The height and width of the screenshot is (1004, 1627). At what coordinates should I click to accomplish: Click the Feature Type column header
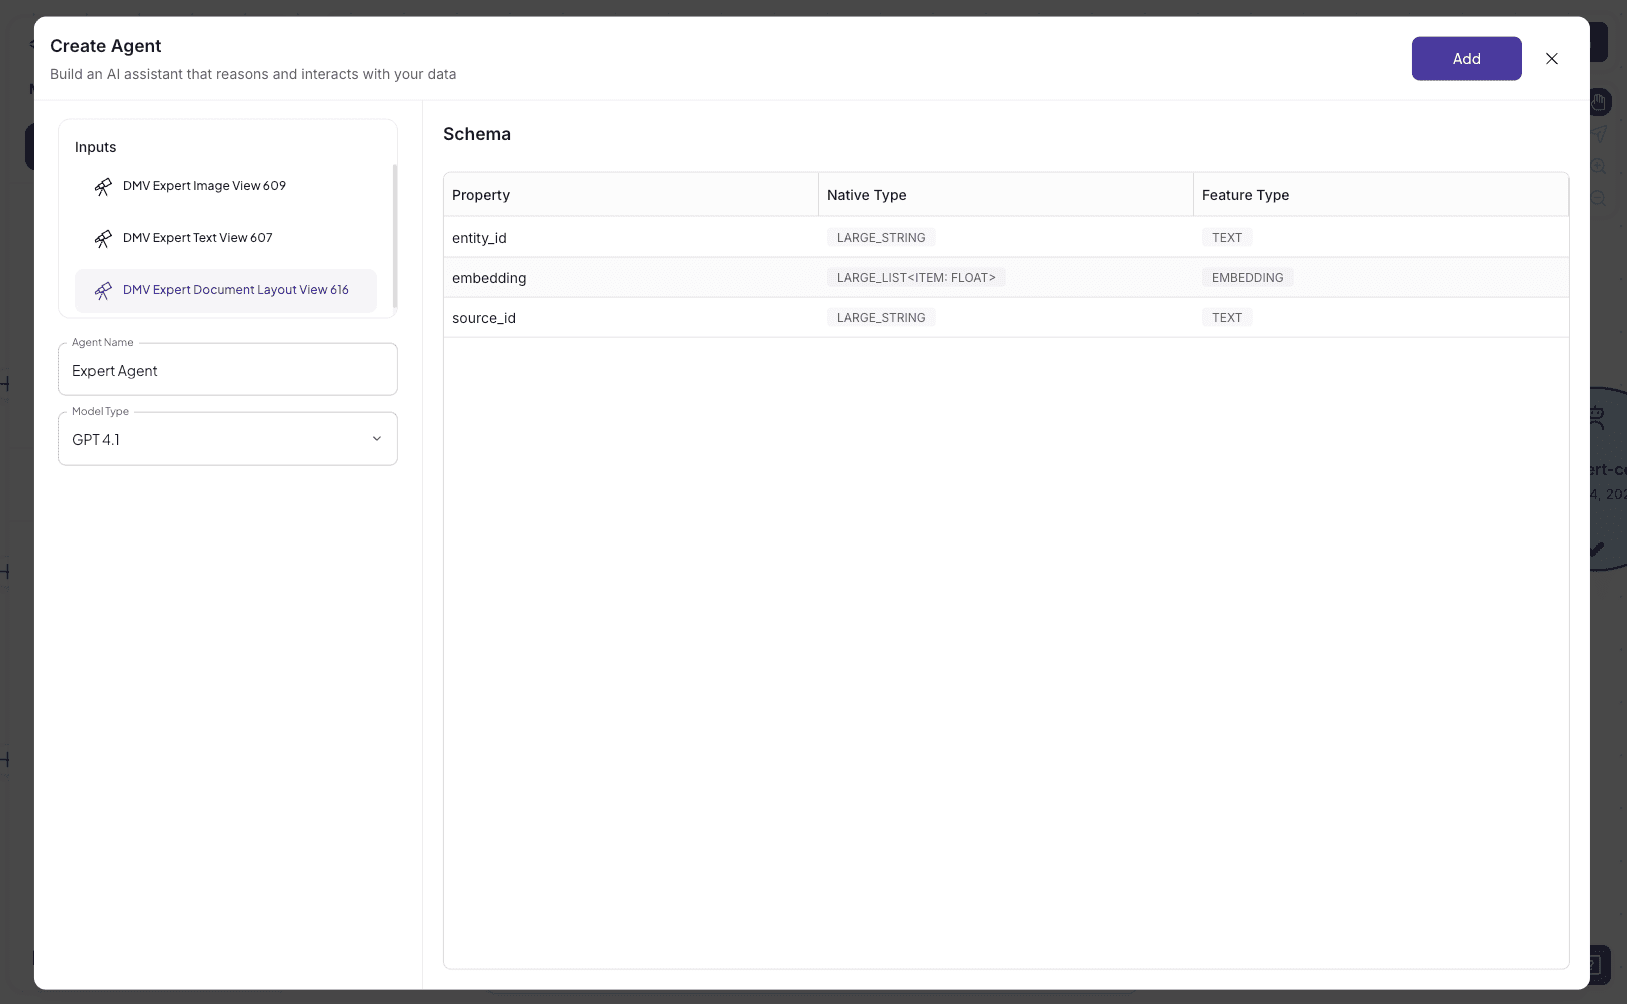coord(1381,195)
